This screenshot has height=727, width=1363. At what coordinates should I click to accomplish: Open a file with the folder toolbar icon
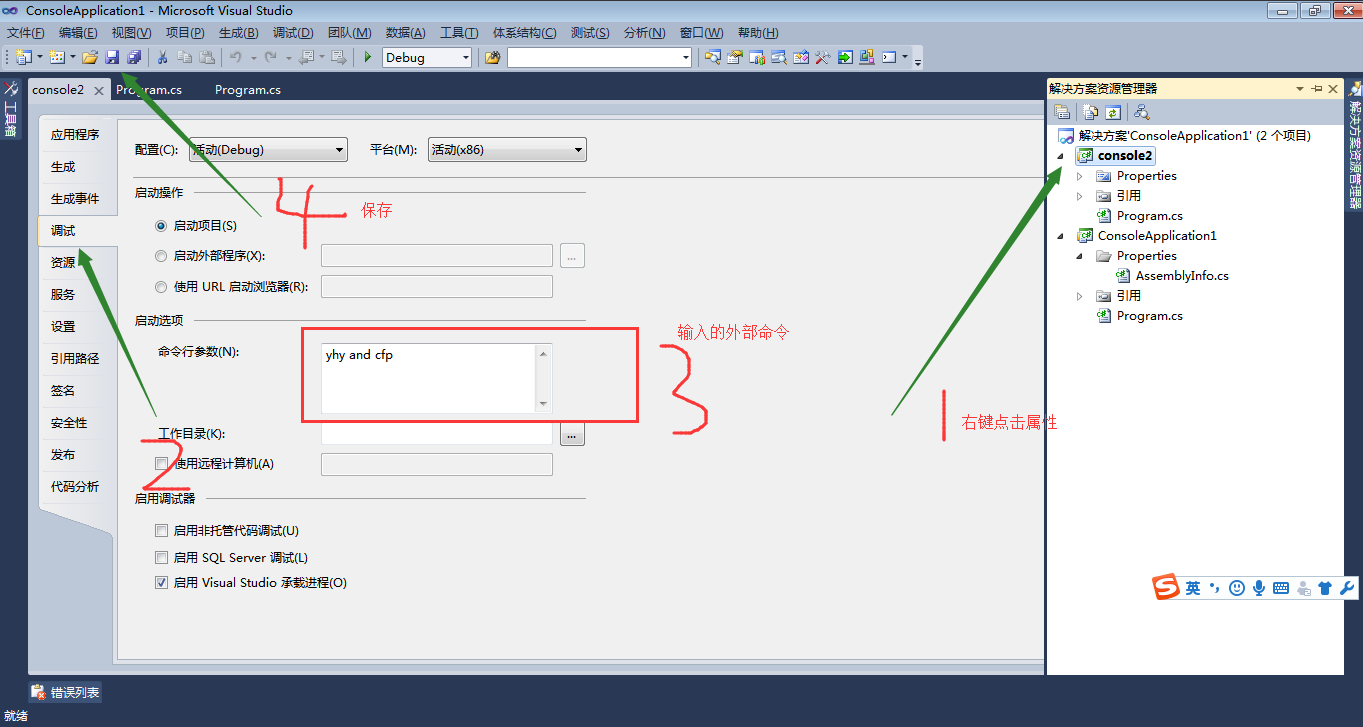click(90, 58)
